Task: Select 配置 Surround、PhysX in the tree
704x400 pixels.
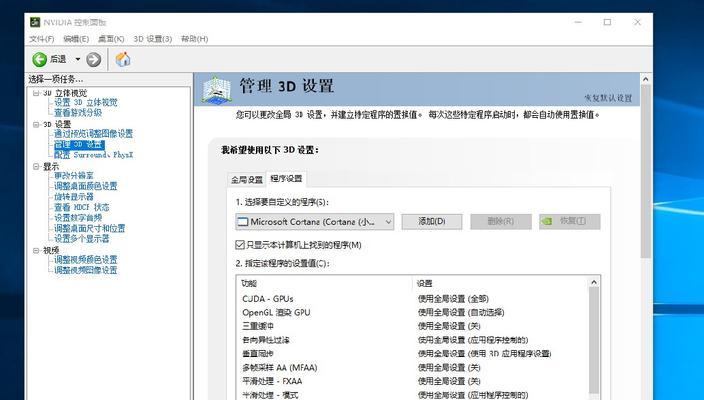Action: click(x=93, y=155)
